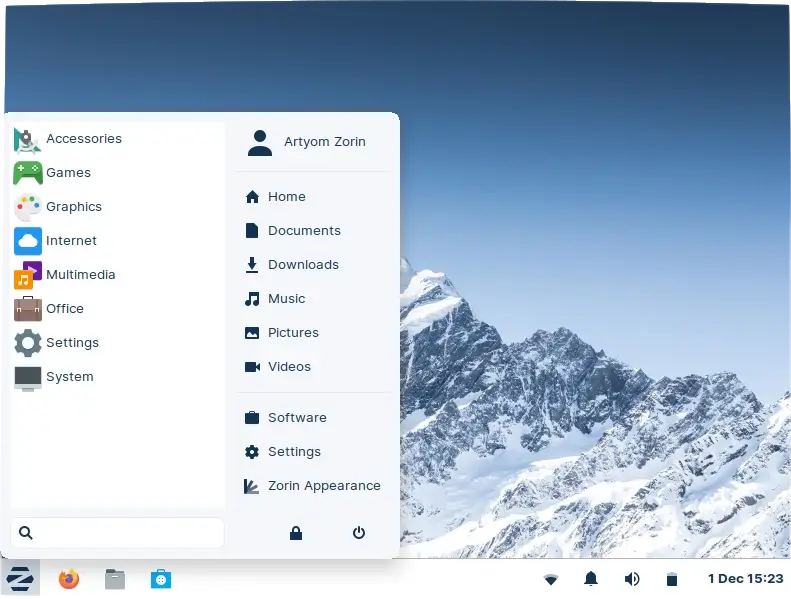Lock the screen with the padlock icon
Image resolution: width=791 pixels, height=599 pixels.
pyautogui.click(x=296, y=533)
